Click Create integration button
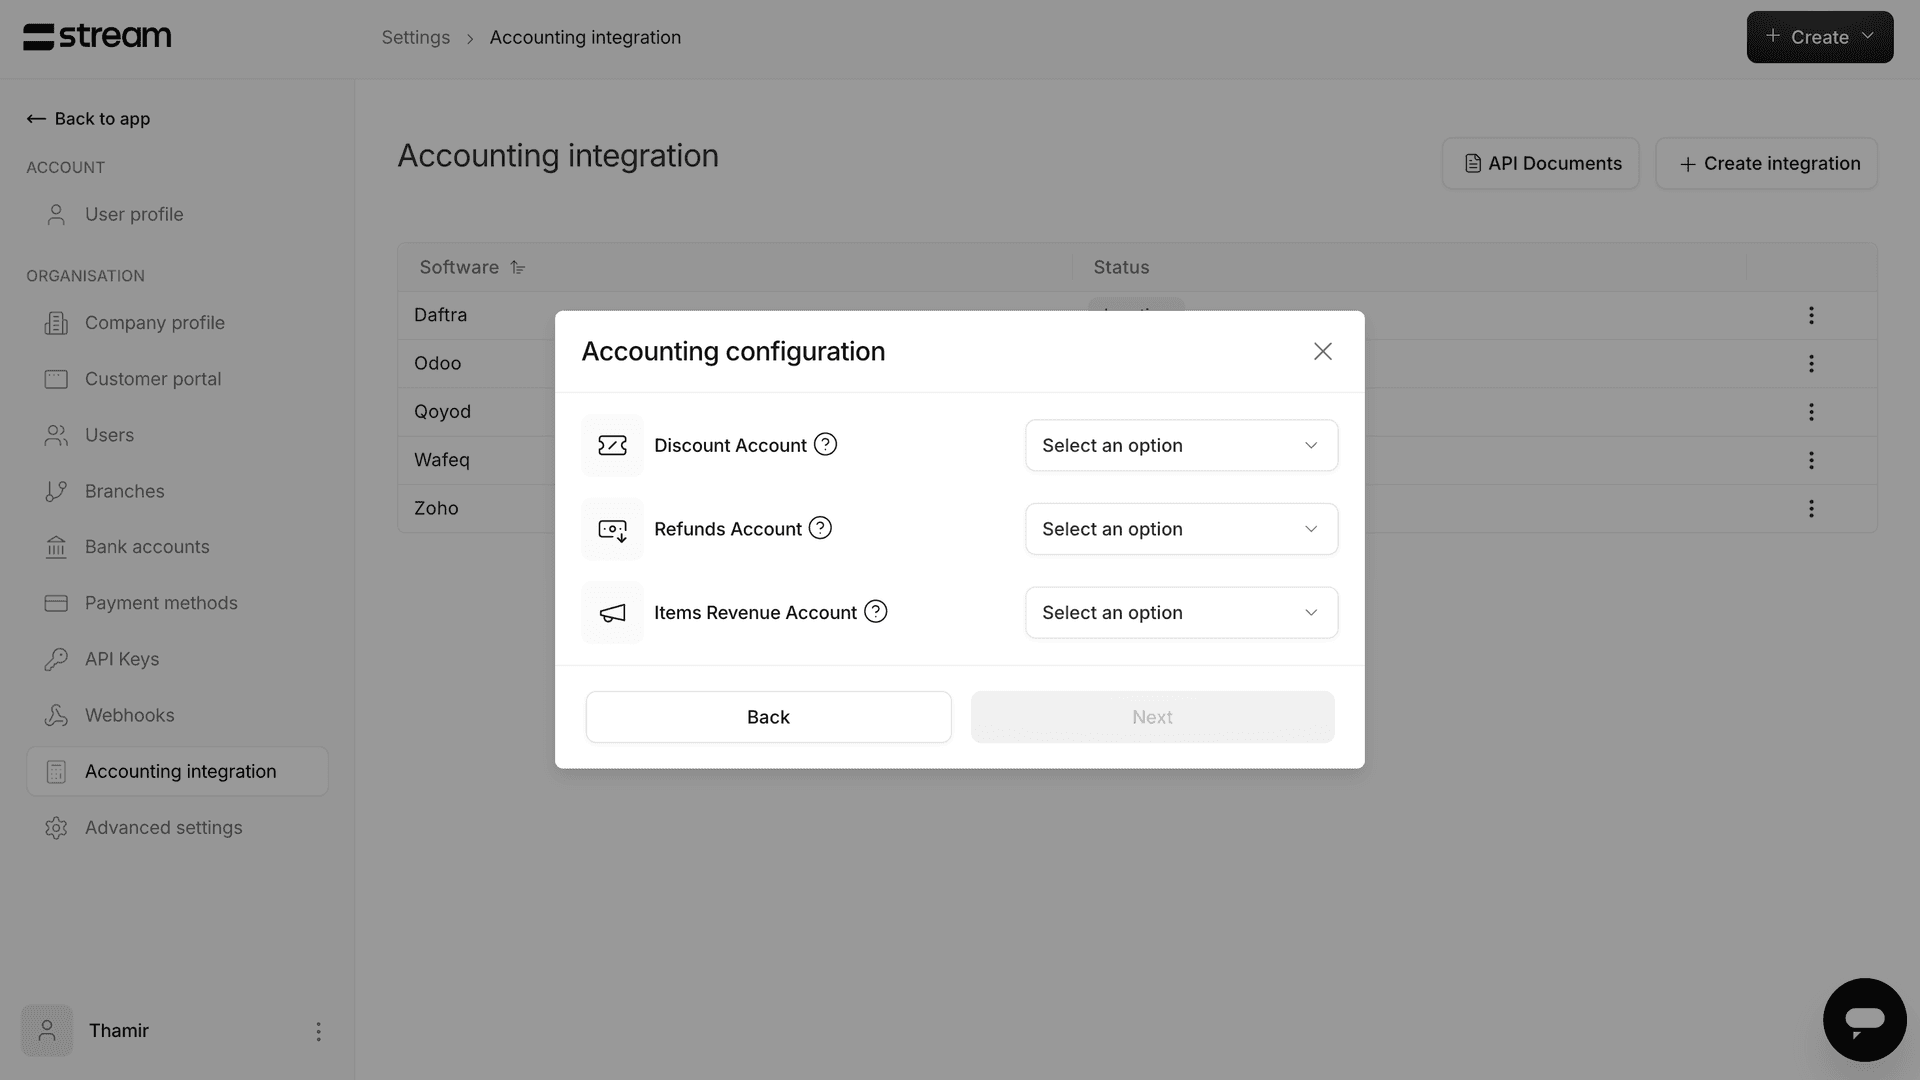Viewport: 1920px width, 1080px height. (x=1766, y=163)
